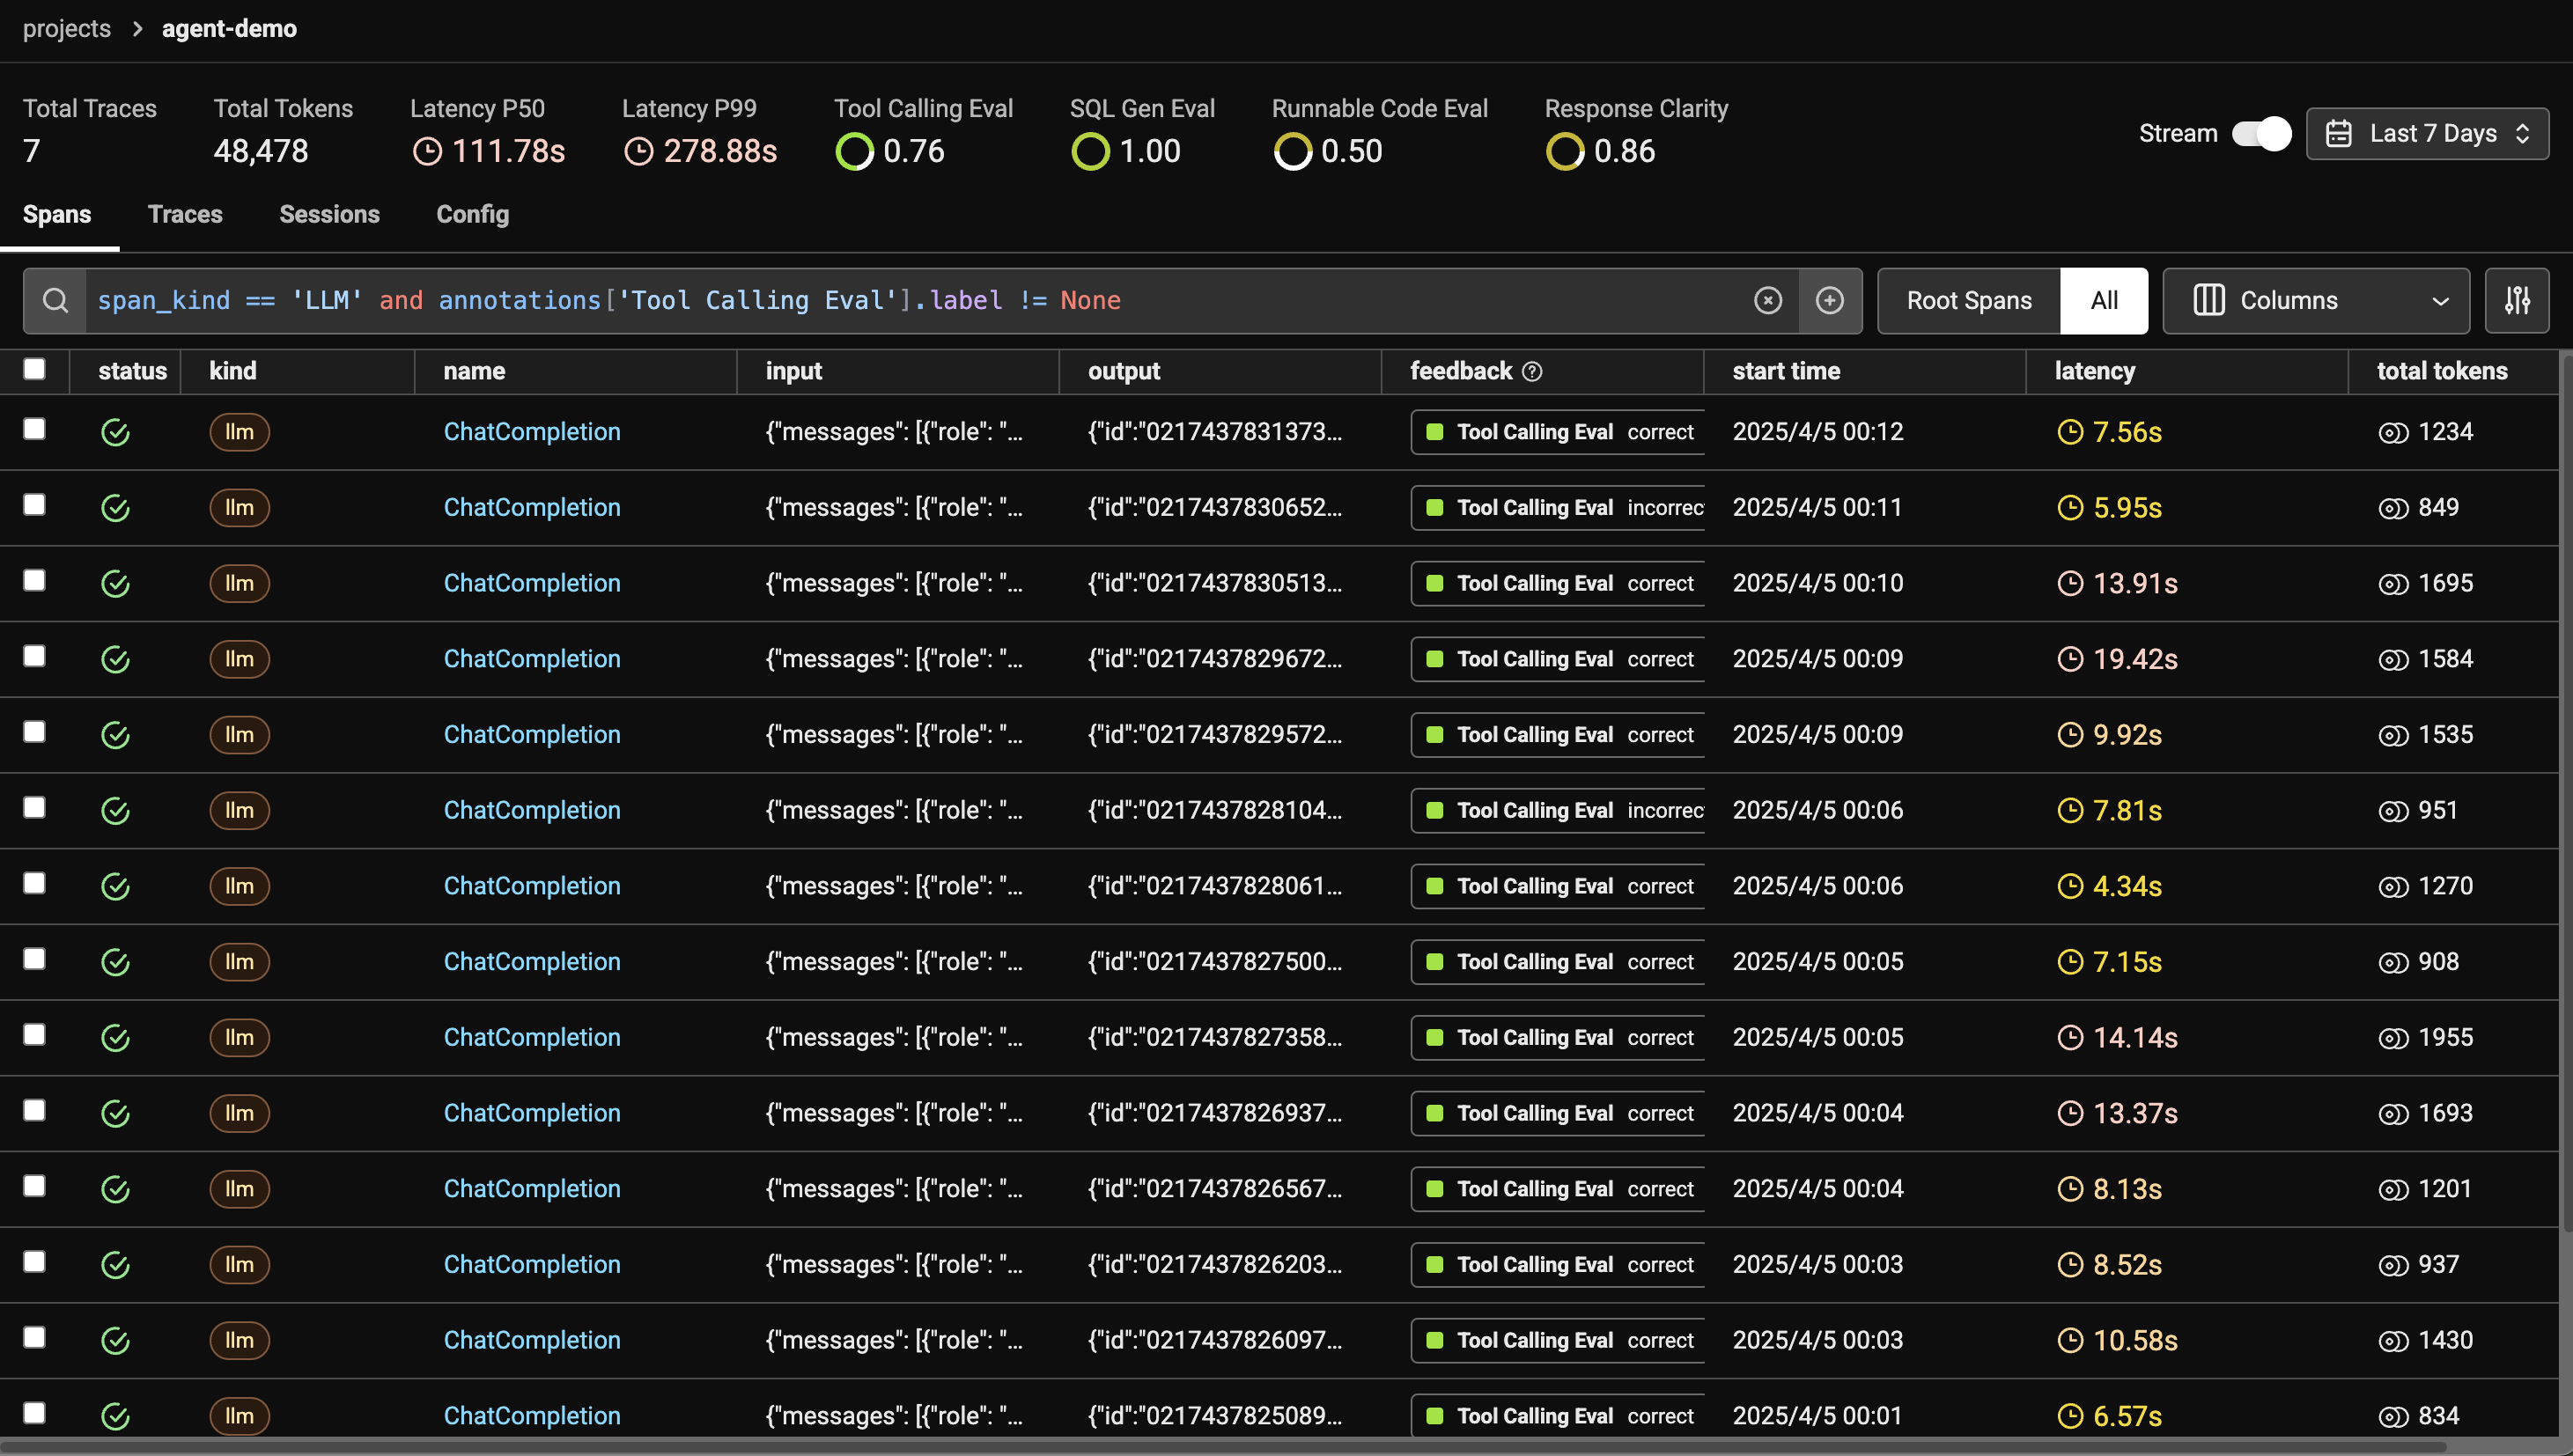Click the Tool Calling Eval score ring
The image size is (2573, 1456).
854,152
